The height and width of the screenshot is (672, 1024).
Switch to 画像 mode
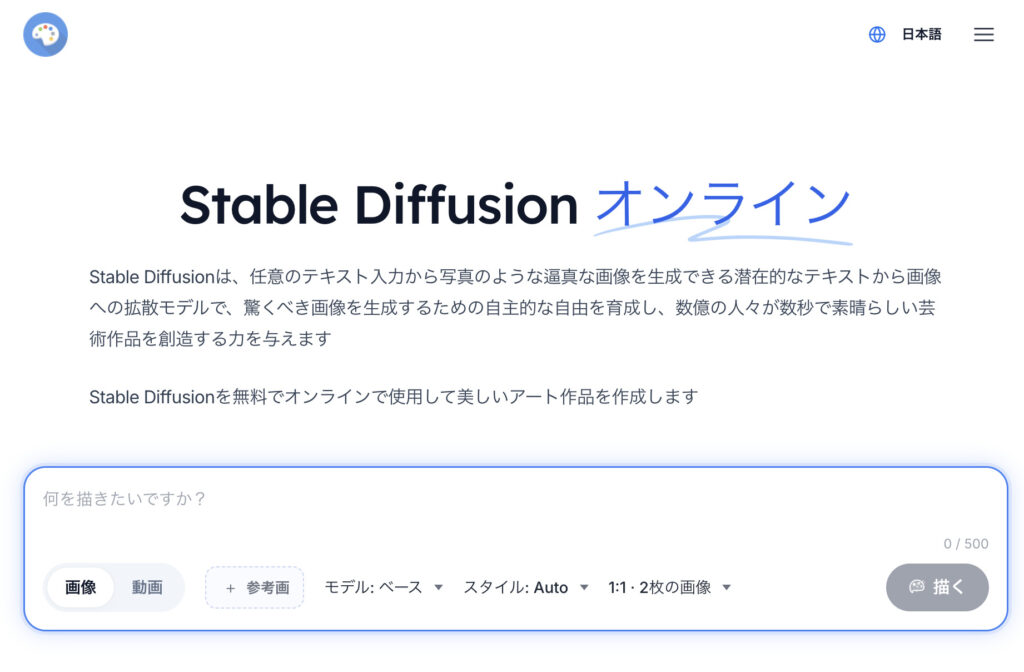(81, 587)
